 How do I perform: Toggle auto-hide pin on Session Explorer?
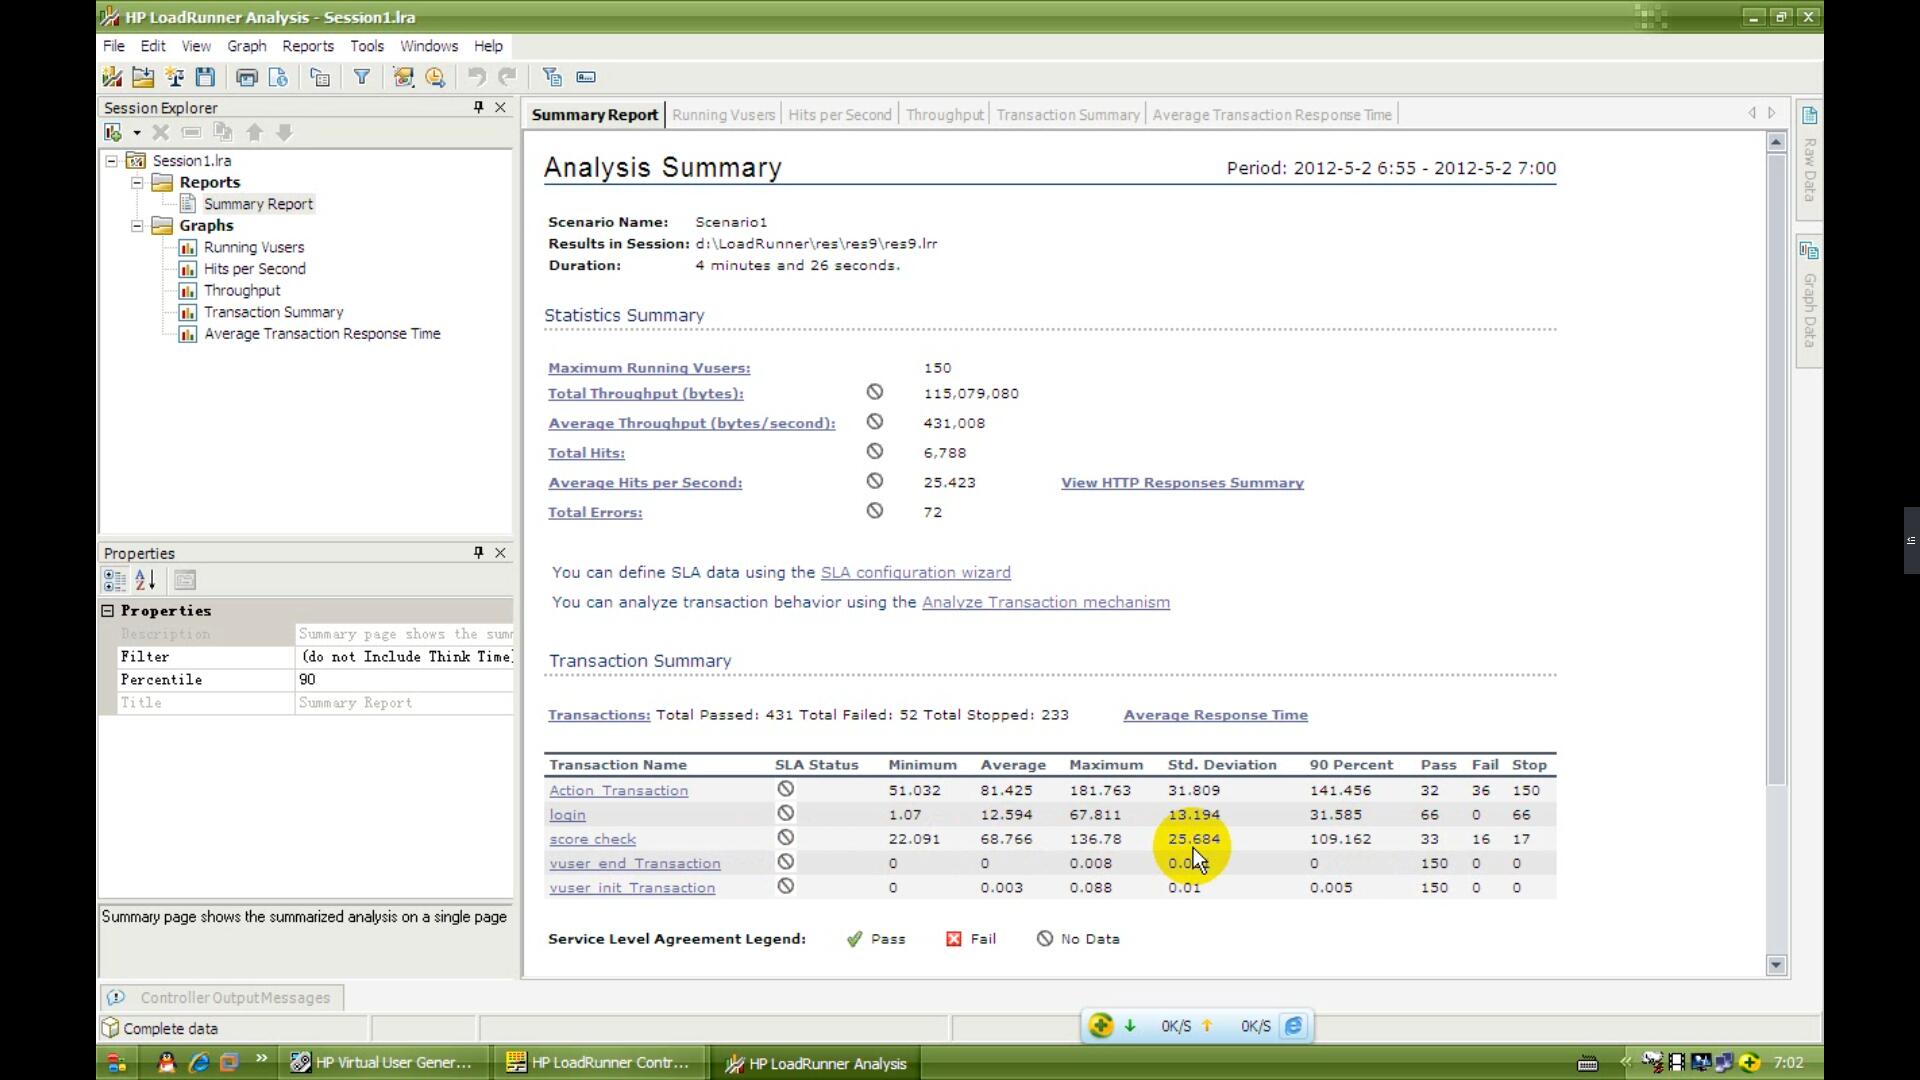[x=478, y=107]
